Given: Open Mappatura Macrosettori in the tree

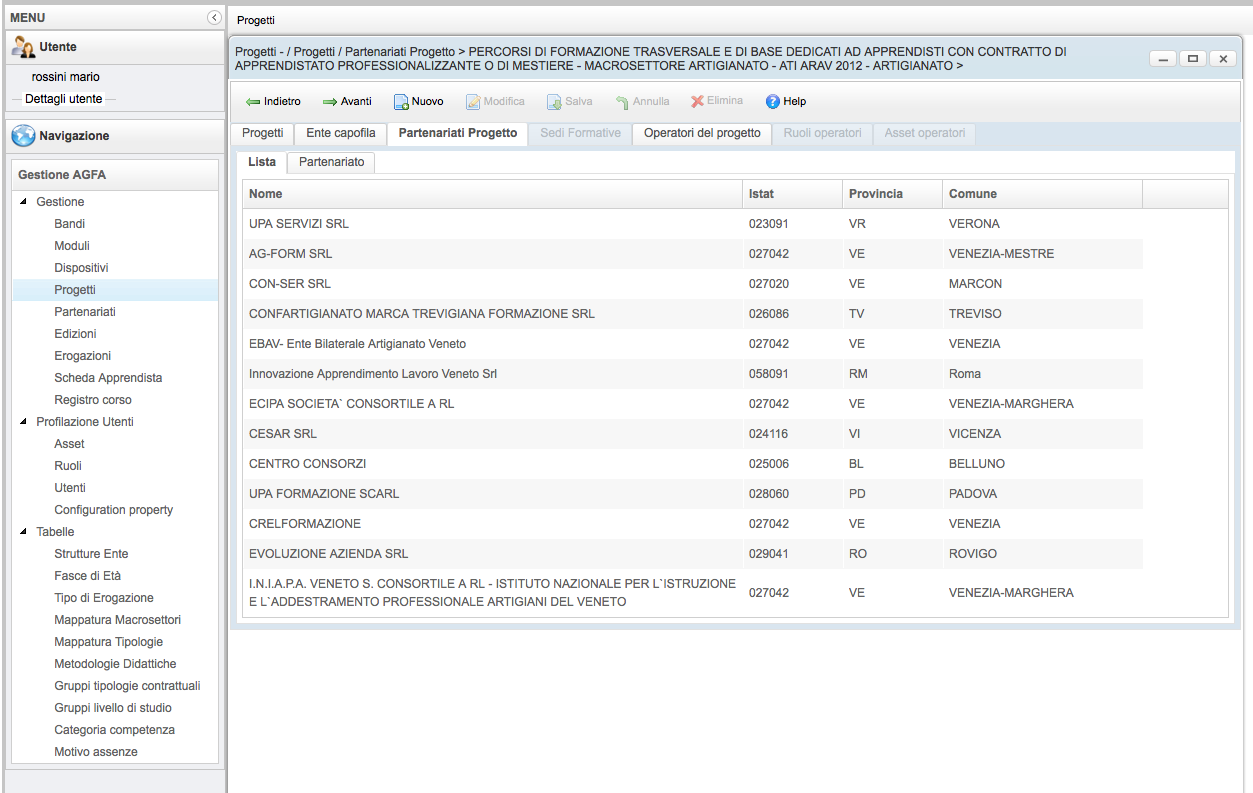Looking at the screenshot, I should point(117,620).
